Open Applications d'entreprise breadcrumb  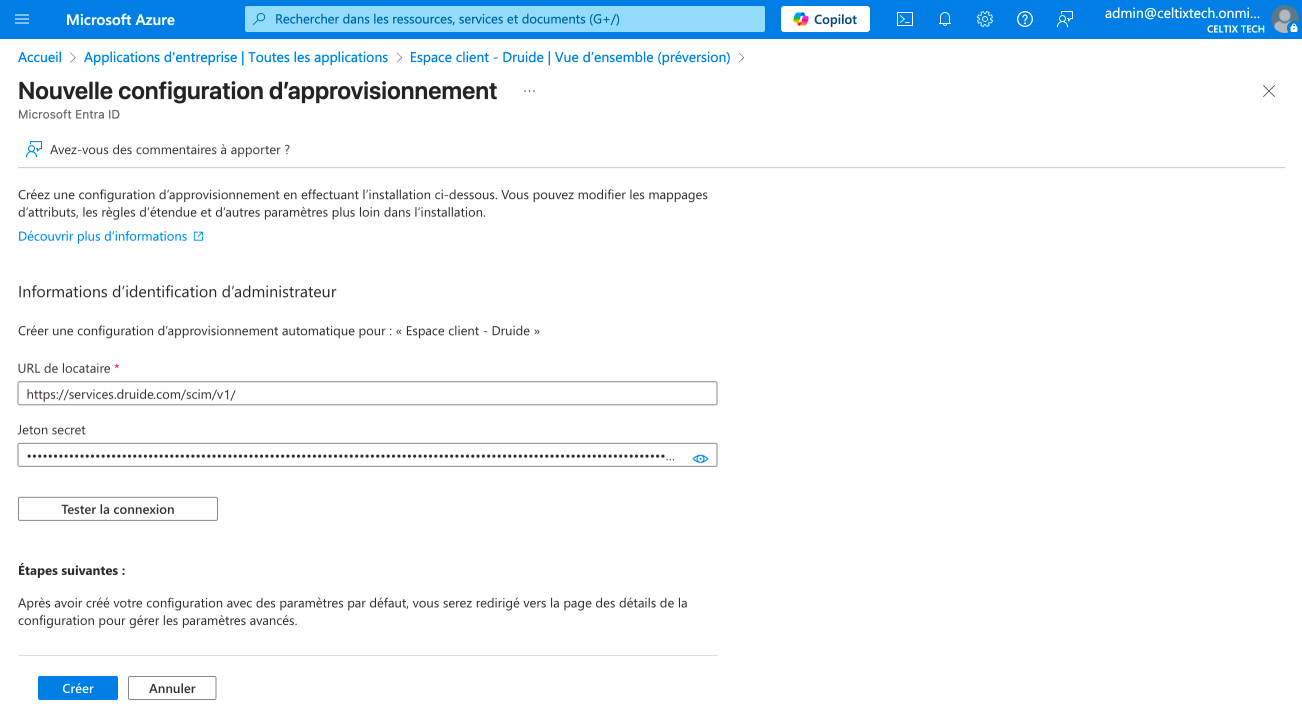tap(236, 57)
